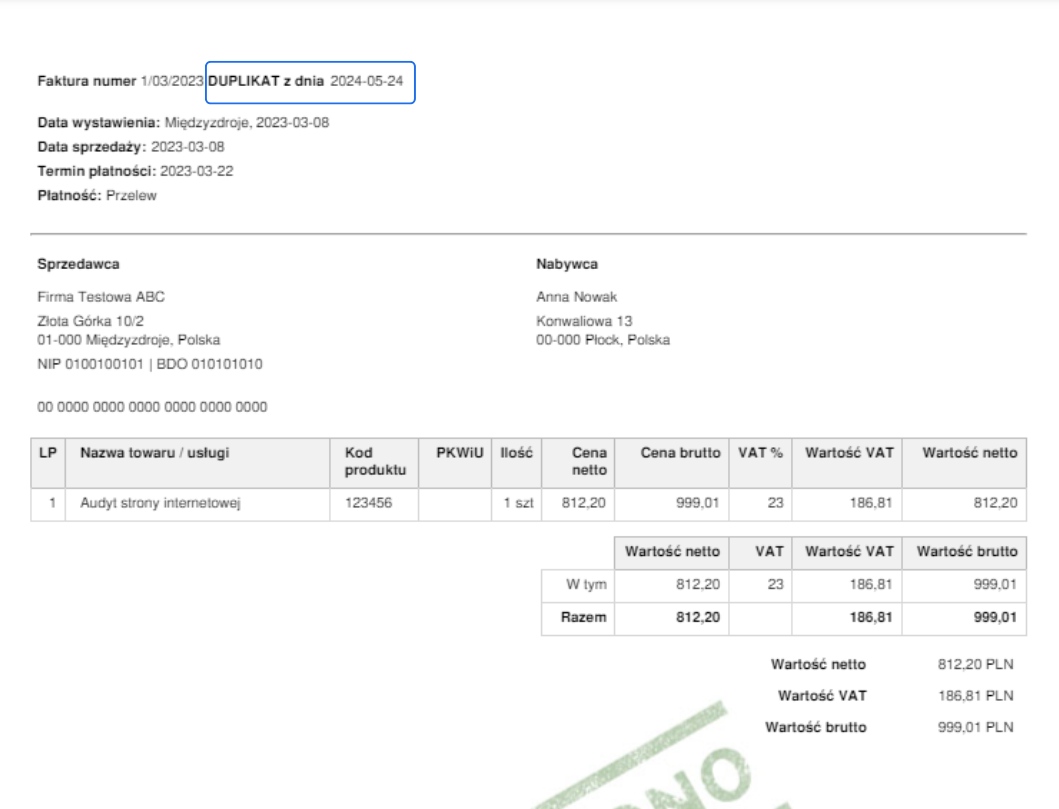
Task: Select the payment method 'Przelew'
Action: pyautogui.click(x=131, y=196)
